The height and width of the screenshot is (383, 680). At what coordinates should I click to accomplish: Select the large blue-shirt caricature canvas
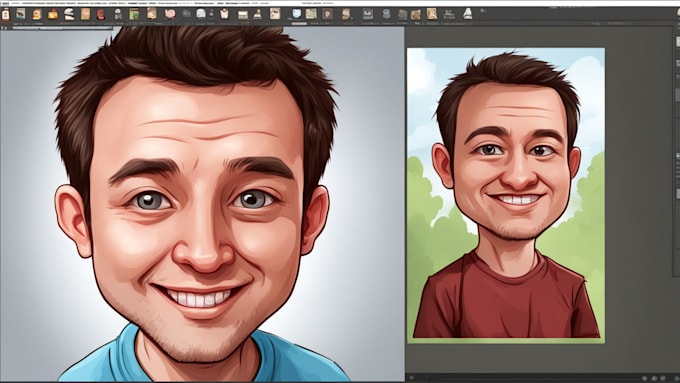[202, 204]
